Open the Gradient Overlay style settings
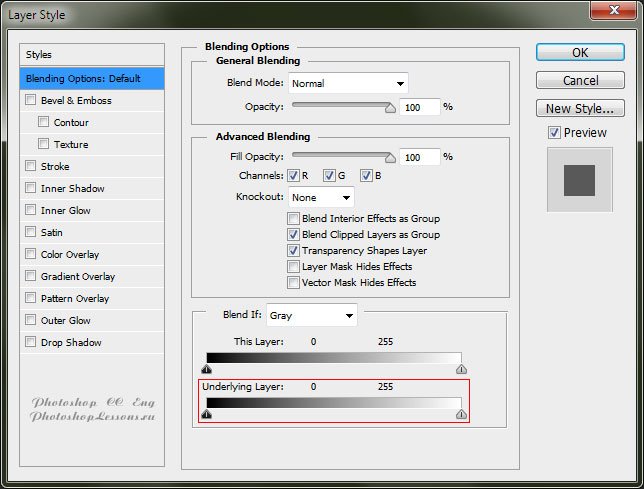Viewport: 644px width, 489px height. pos(78,276)
